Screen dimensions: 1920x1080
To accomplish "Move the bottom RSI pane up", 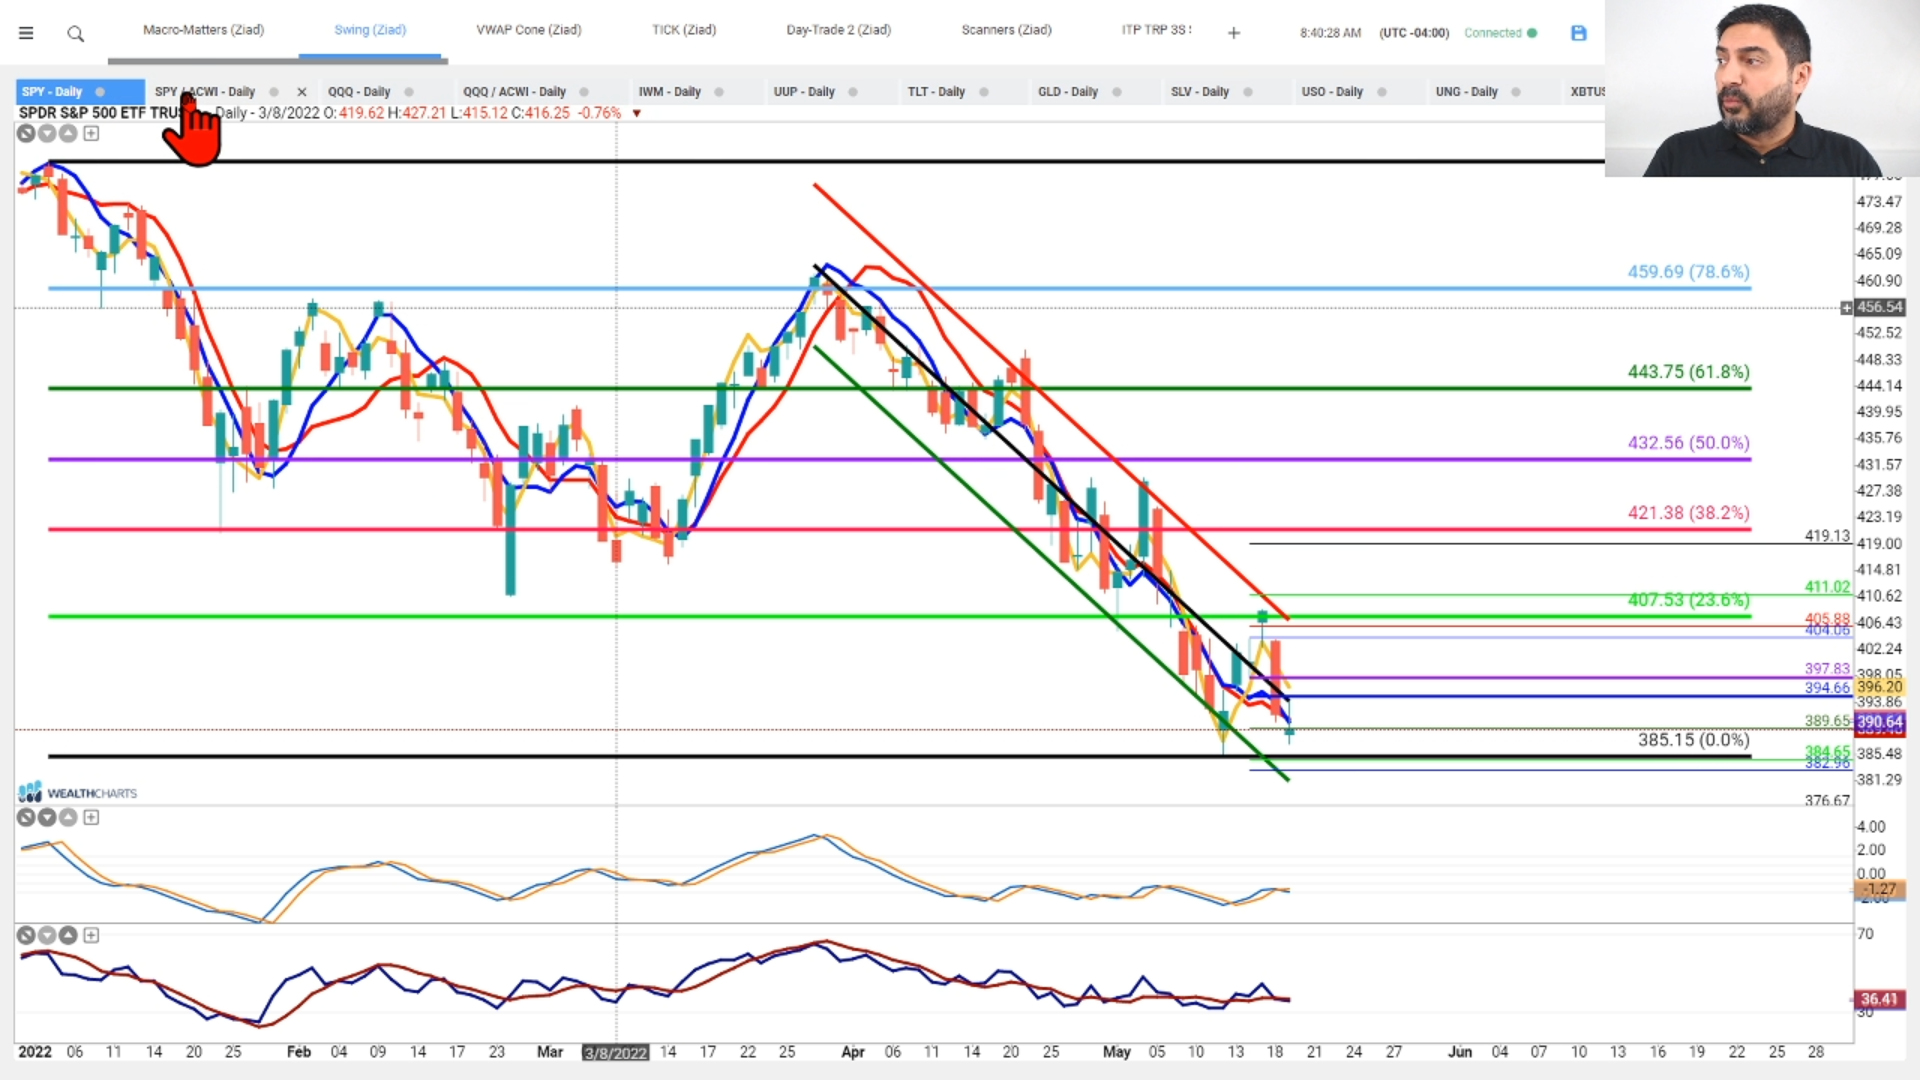I will pyautogui.click(x=68, y=935).
